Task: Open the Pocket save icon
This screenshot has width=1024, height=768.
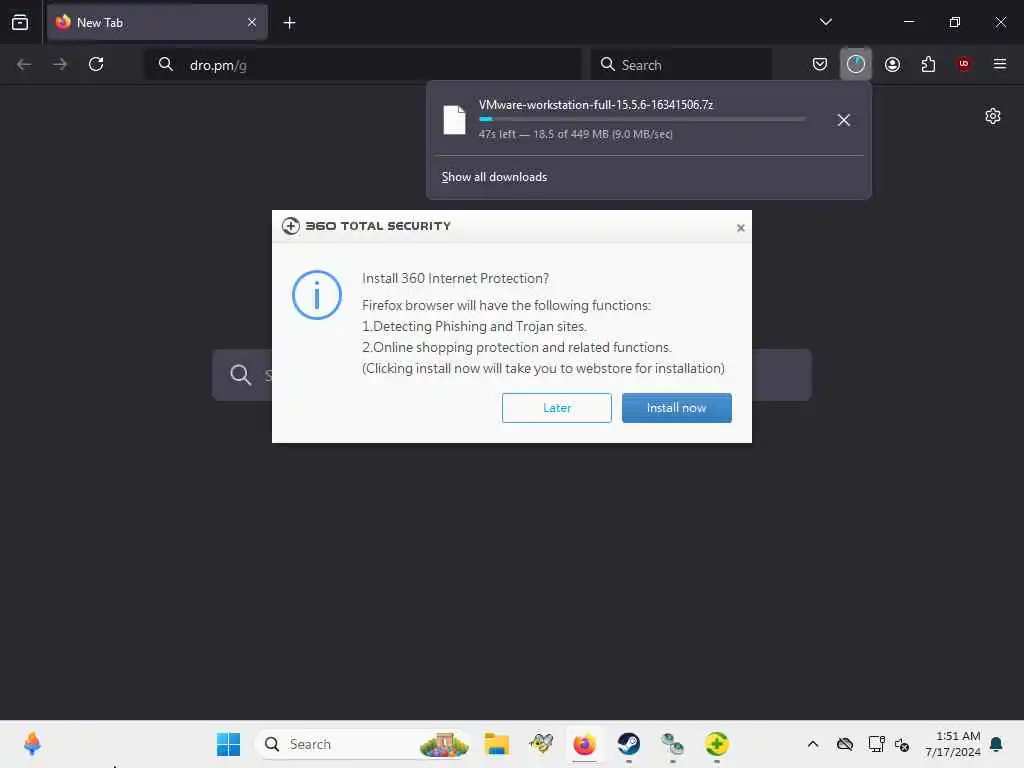Action: tap(820, 64)
